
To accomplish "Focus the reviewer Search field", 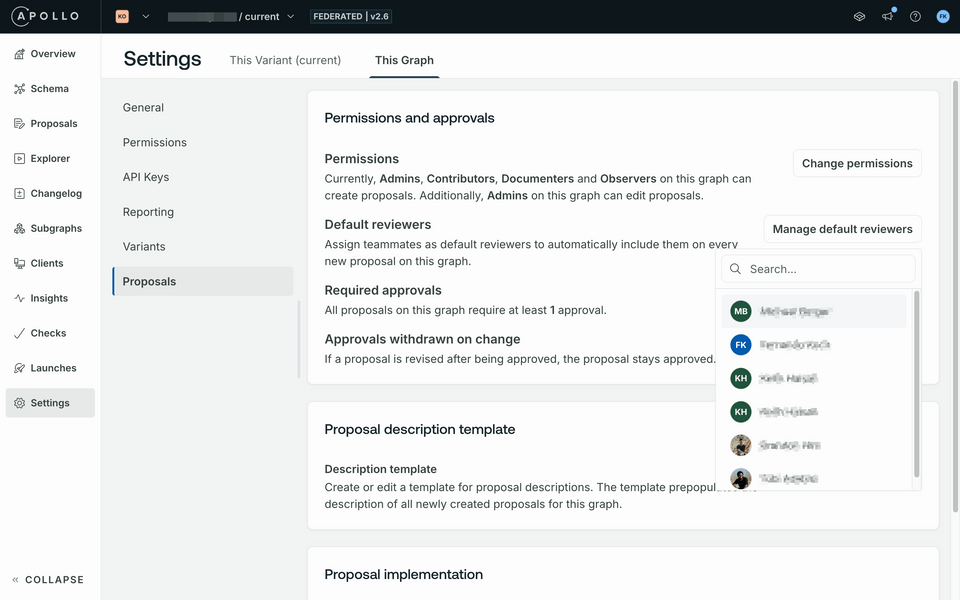I will point(818,269).
